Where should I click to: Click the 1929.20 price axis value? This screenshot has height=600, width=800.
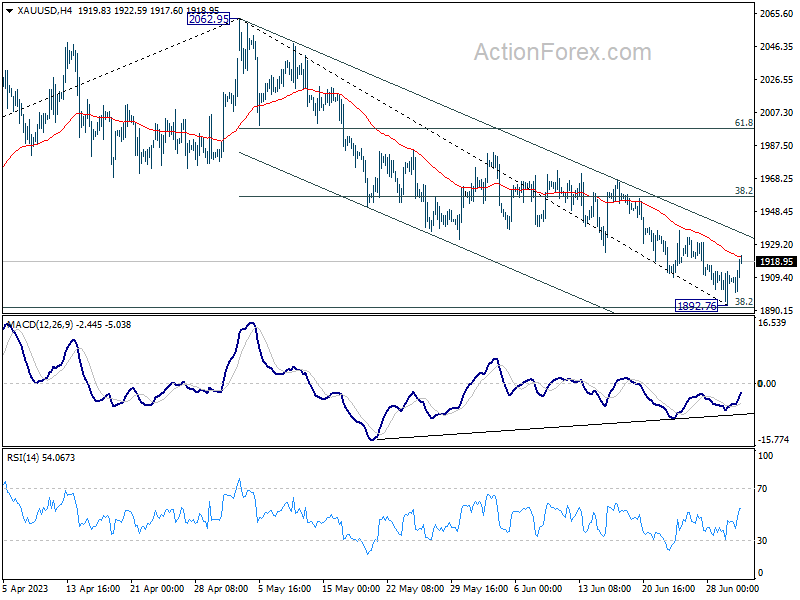pos(776,245)
